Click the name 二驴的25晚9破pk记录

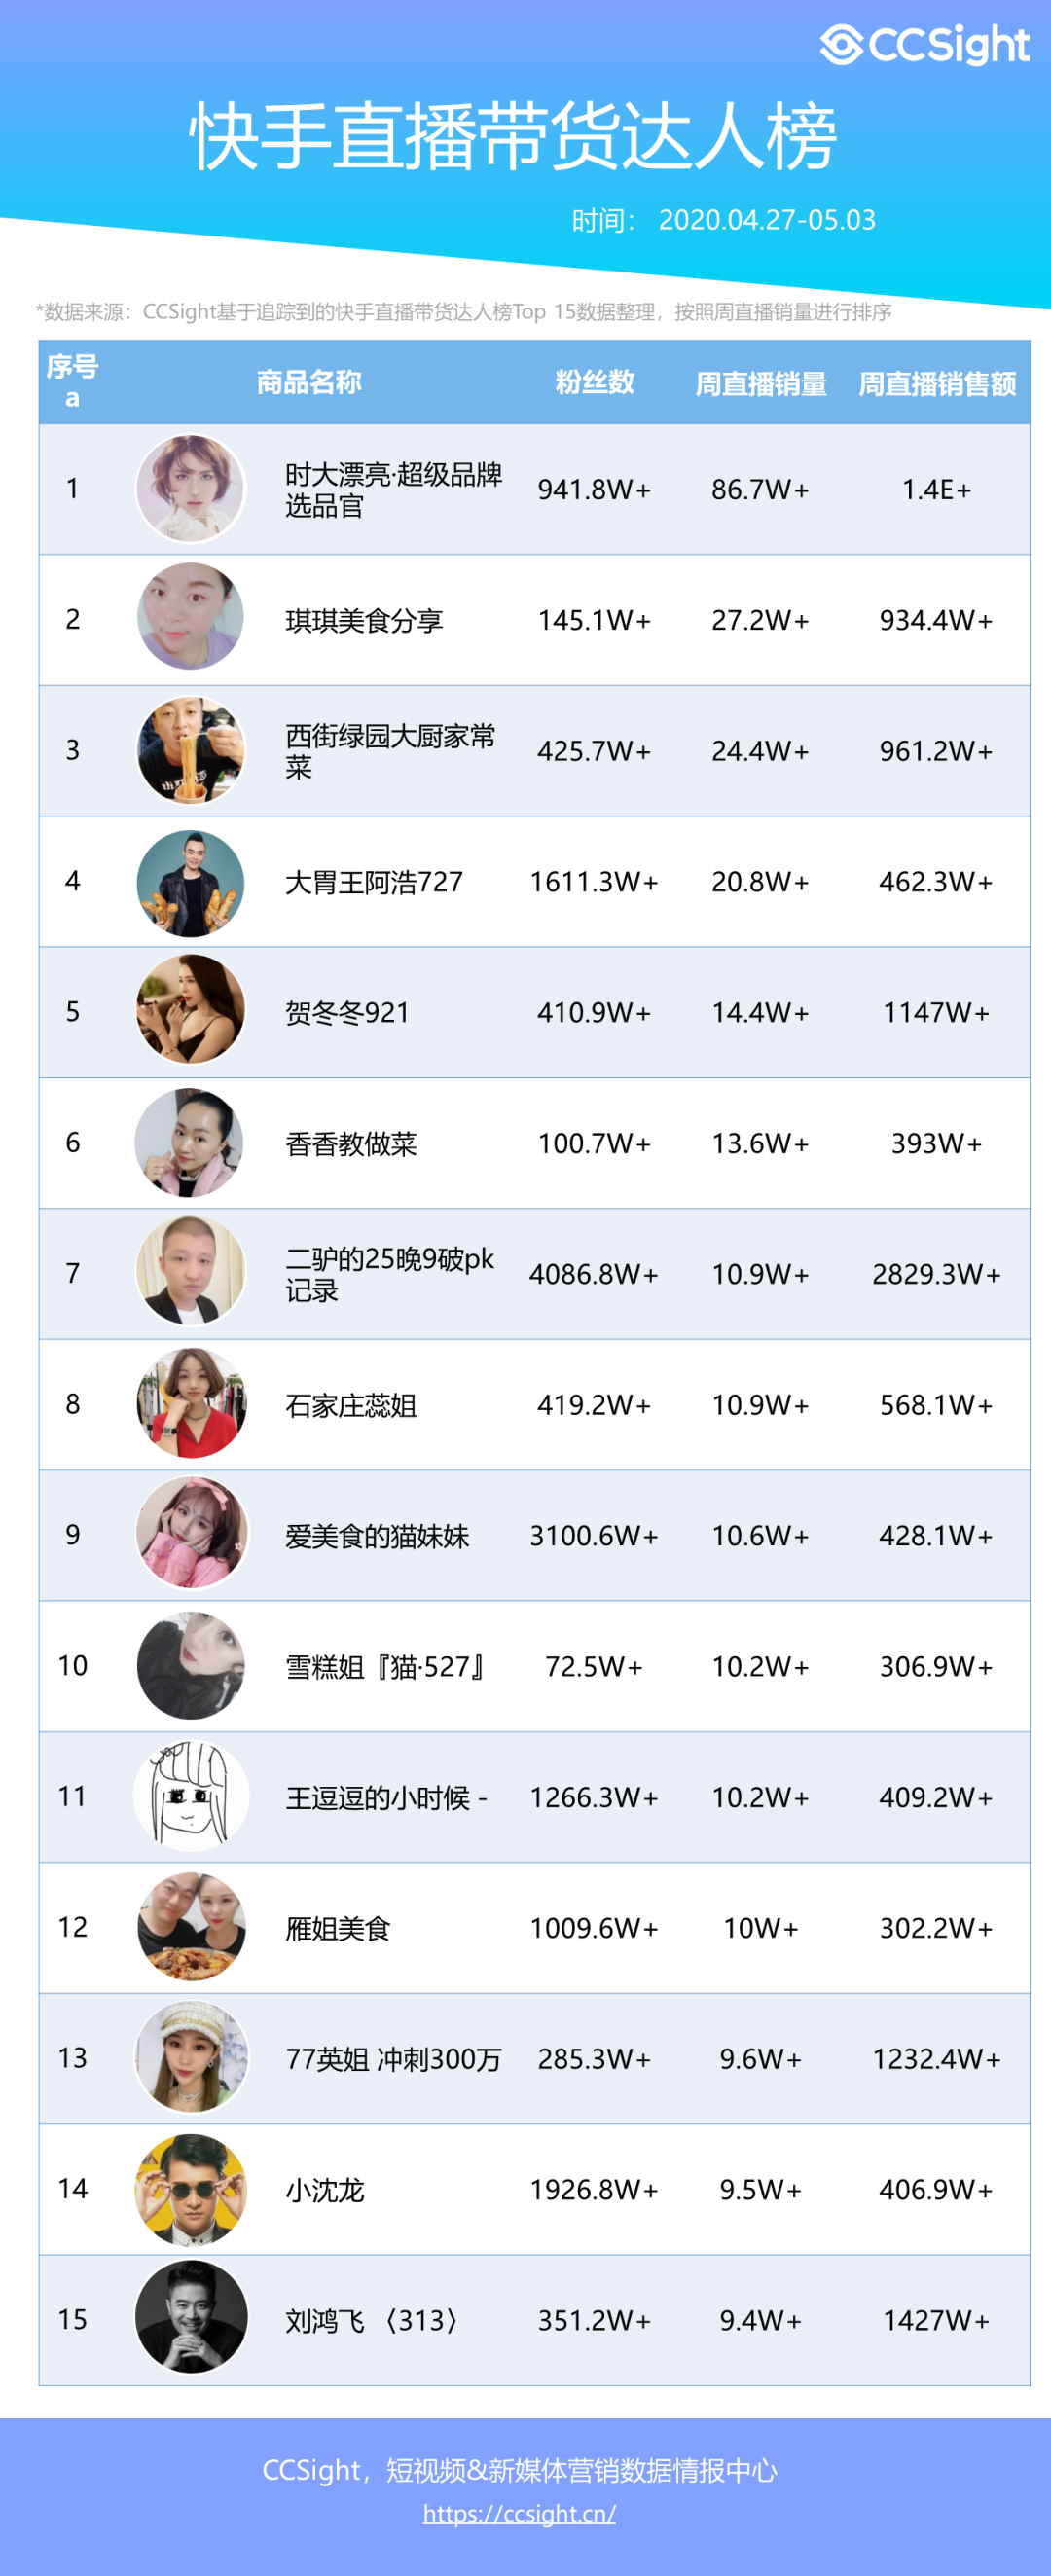click(x=390, y=1274)
